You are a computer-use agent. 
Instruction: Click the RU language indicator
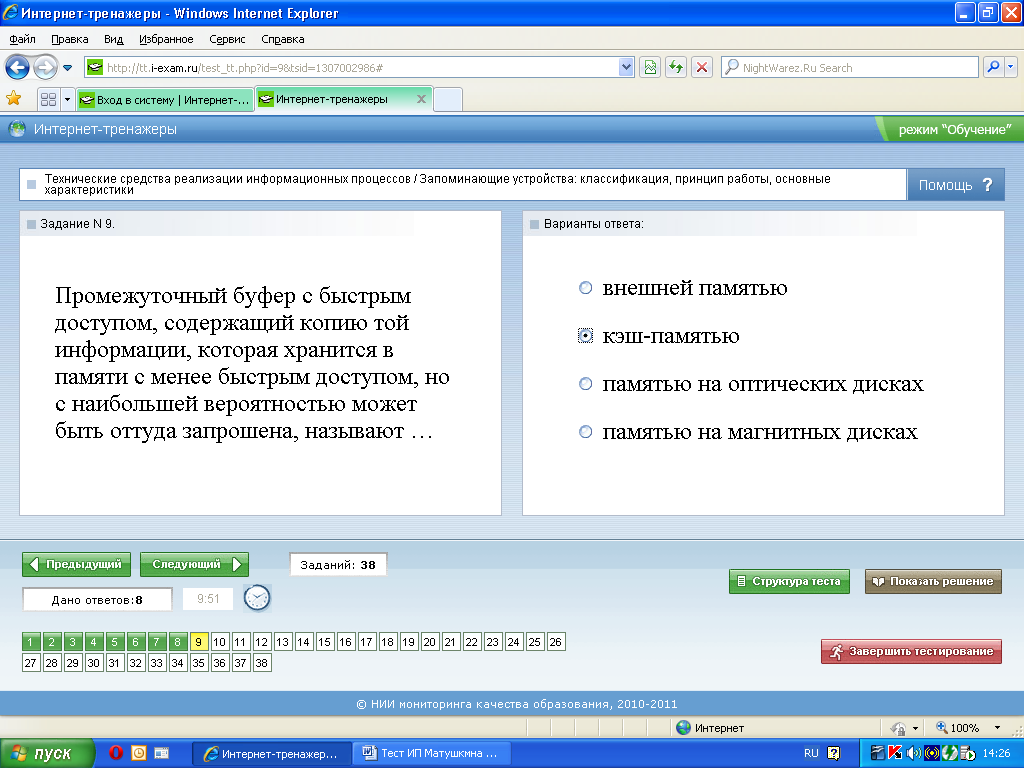[x=811, y=753]
